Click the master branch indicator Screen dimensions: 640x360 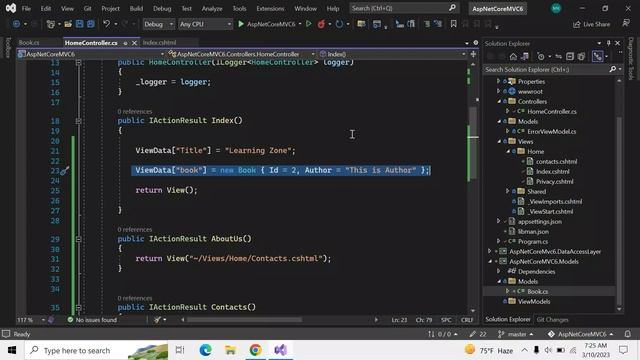516,334
